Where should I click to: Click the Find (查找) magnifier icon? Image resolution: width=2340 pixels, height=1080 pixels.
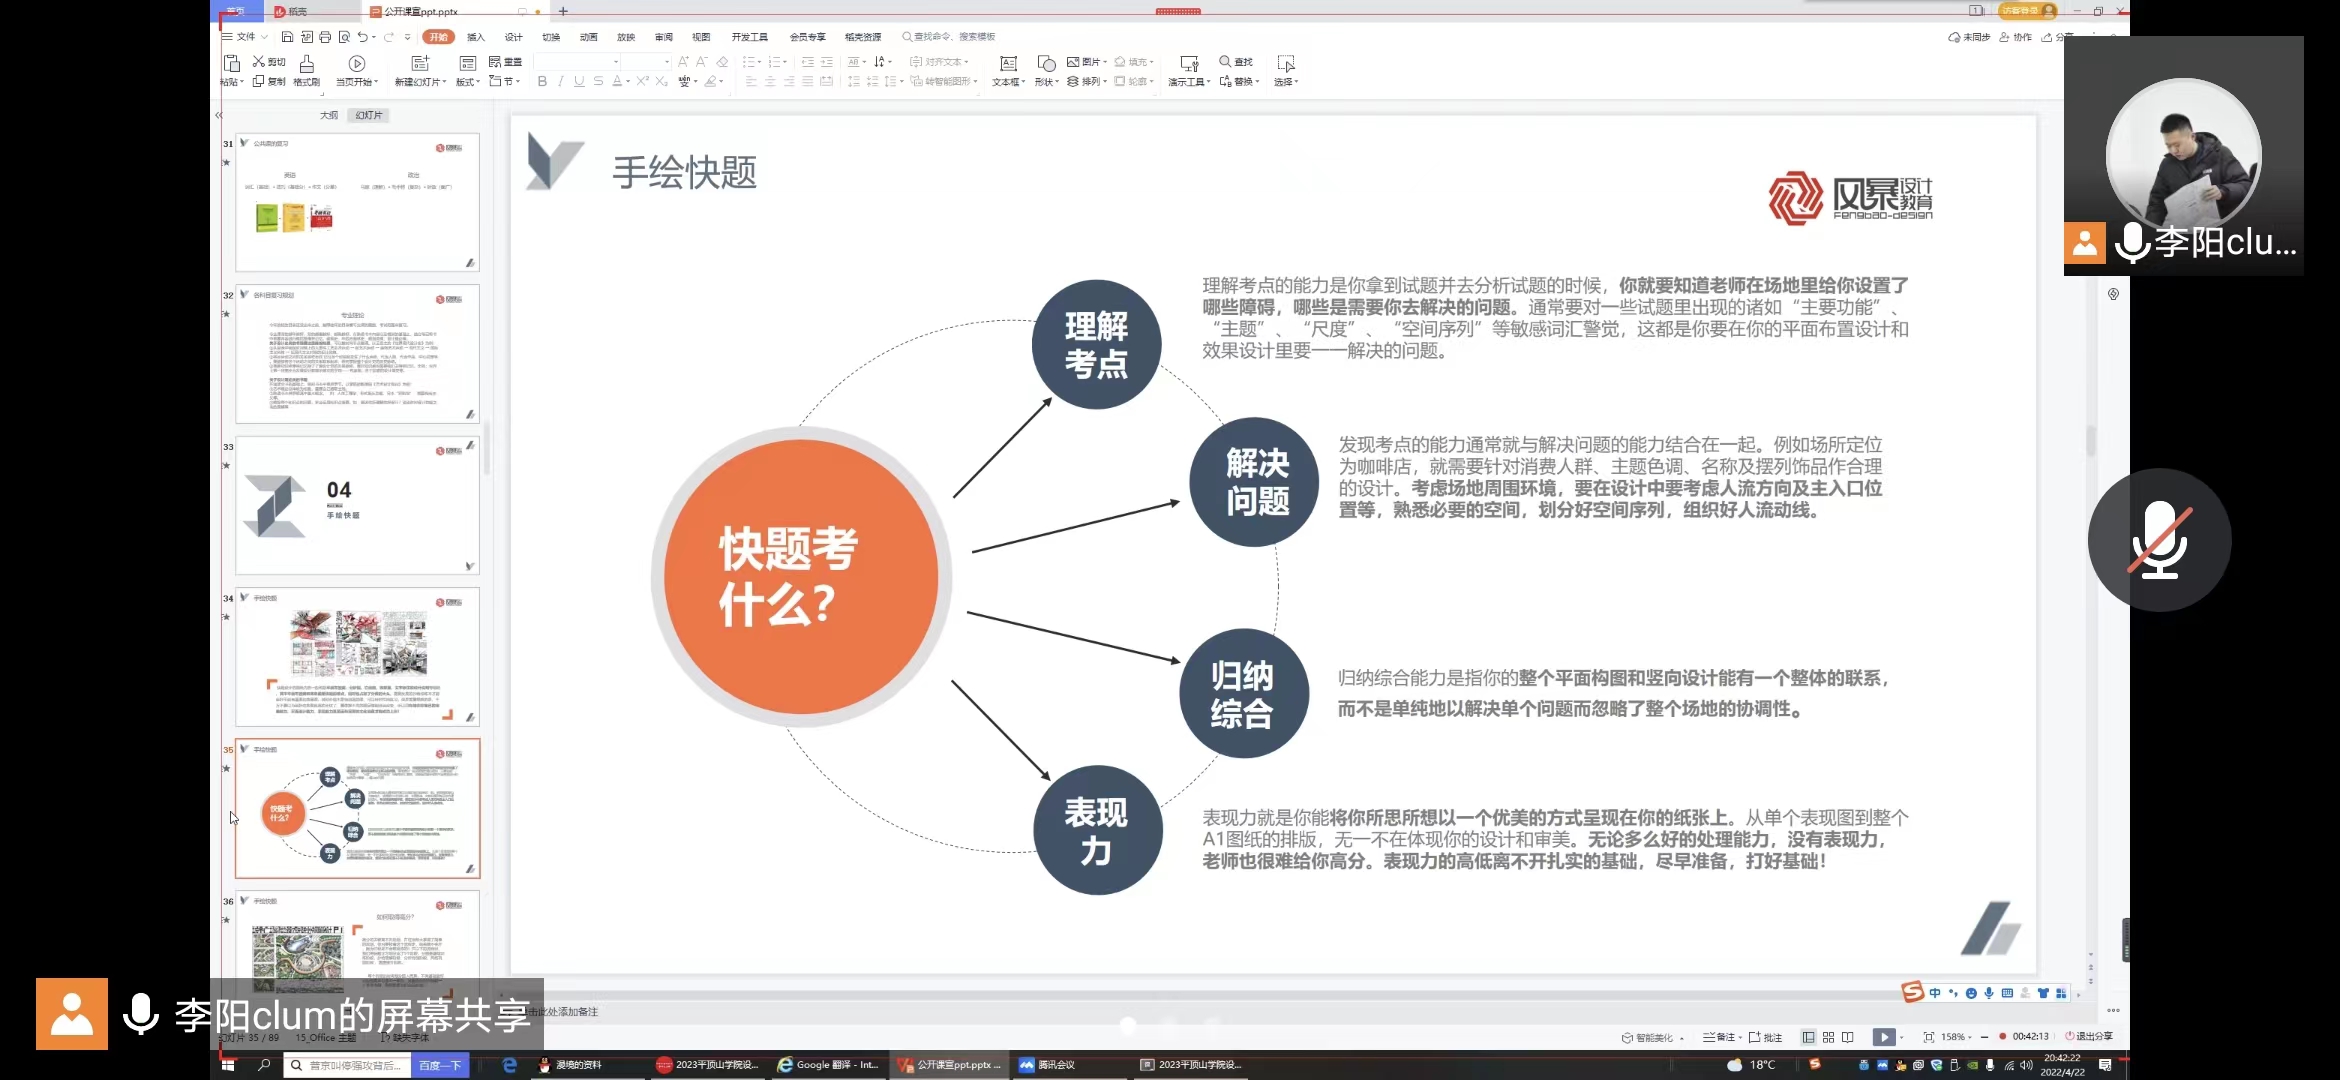pos(1225,62)
